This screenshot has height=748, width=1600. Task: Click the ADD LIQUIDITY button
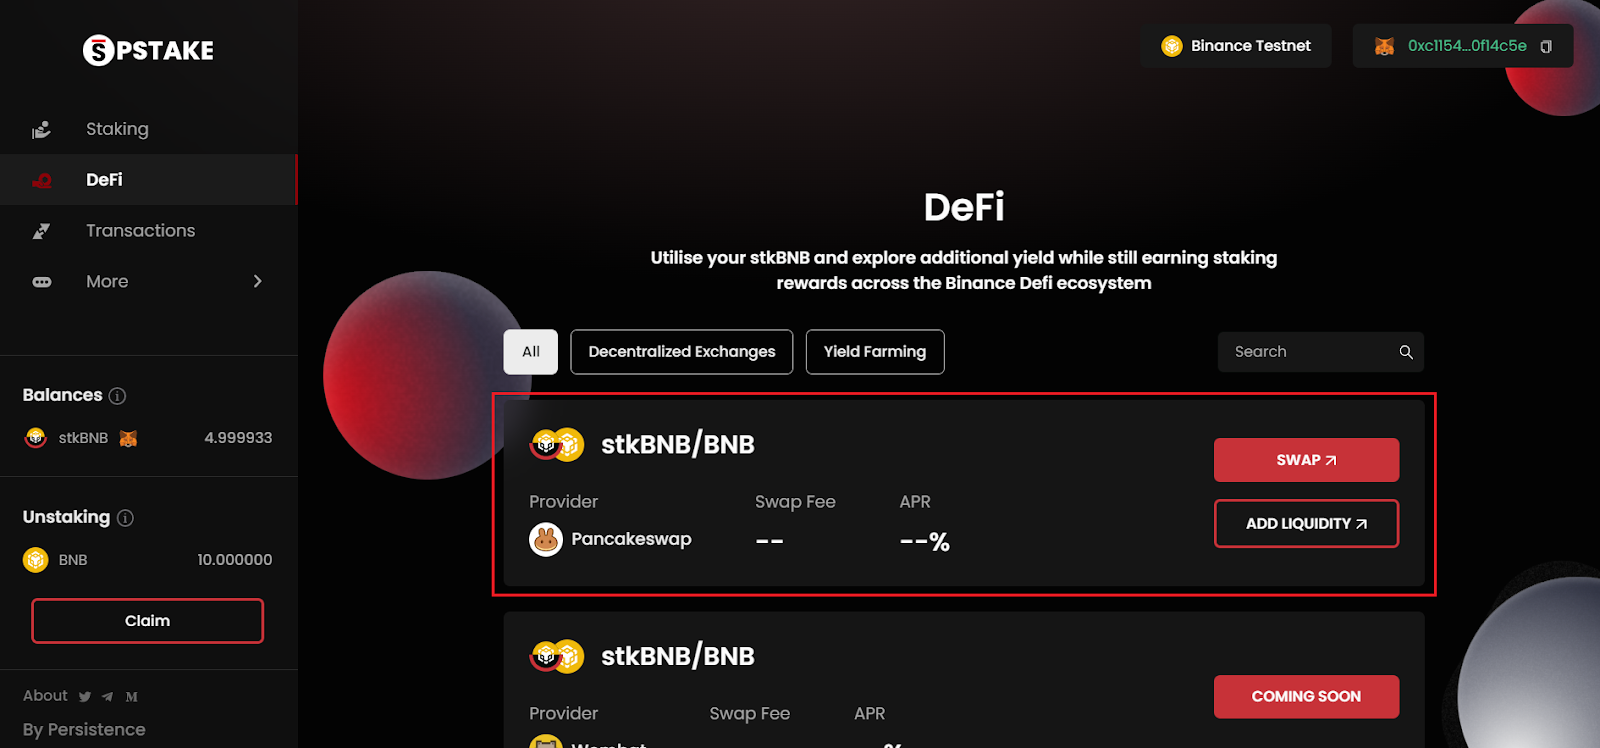tap(1306, 524)
